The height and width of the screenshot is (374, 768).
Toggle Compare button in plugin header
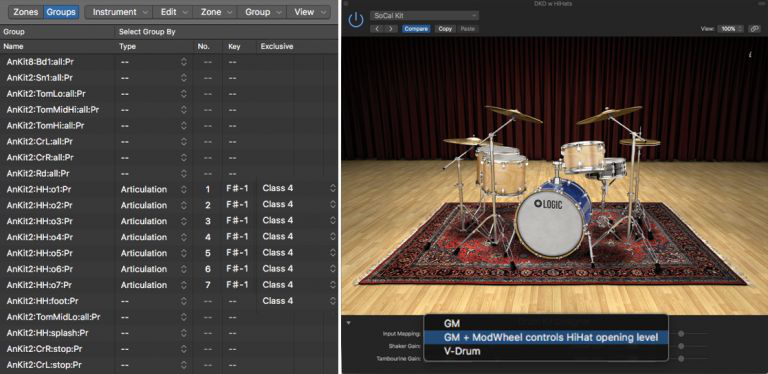pos(416,29)
